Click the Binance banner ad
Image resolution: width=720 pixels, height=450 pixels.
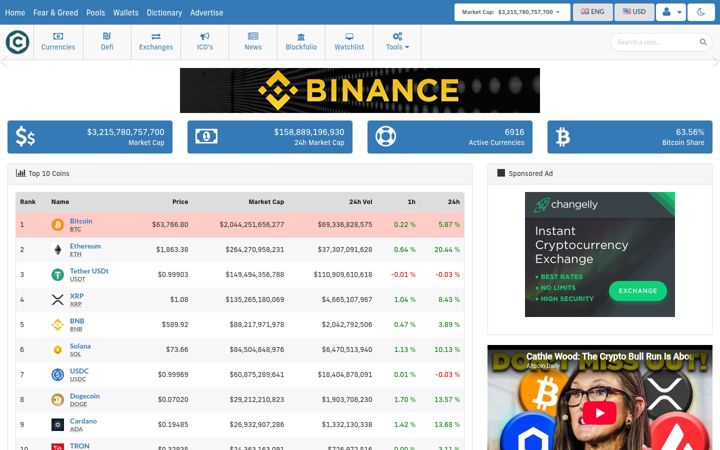click(360, 90)
